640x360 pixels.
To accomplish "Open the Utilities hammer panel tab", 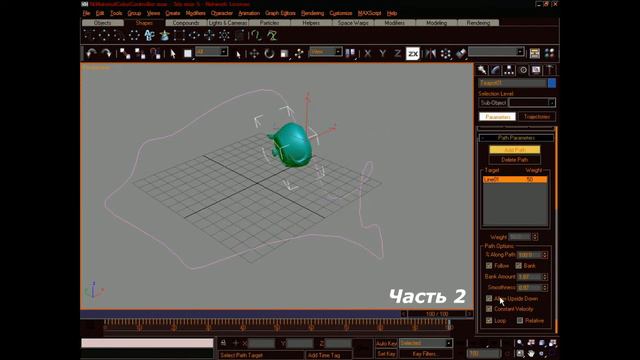I will tap(549, 70).
